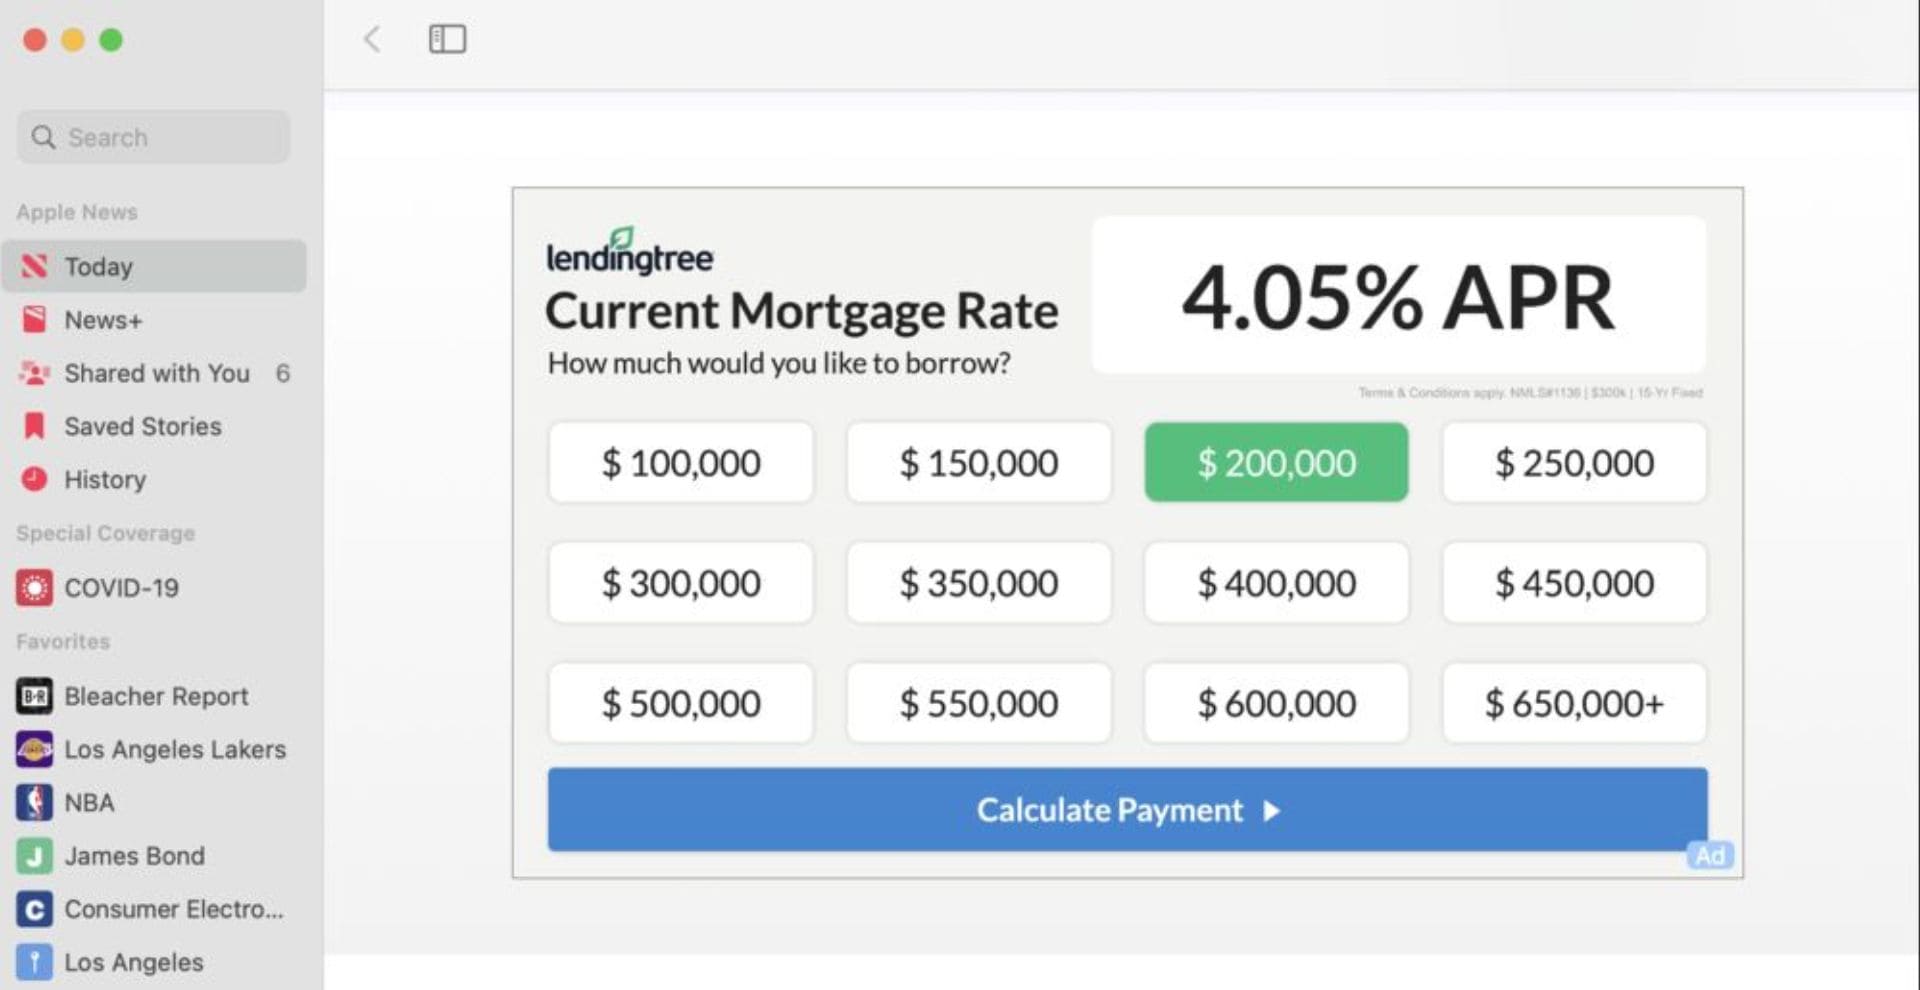Click the Search field
This screenshot has width=1920, height=990.
pos(155,137)
